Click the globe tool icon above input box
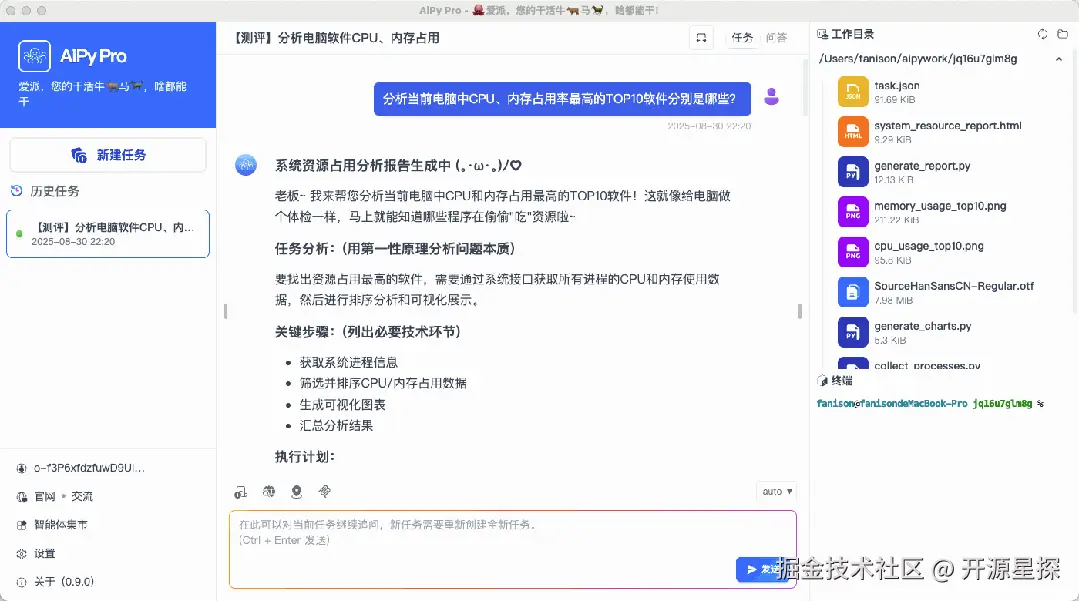The height and width of the screenshot is (601, 1079). click(269, 492)
